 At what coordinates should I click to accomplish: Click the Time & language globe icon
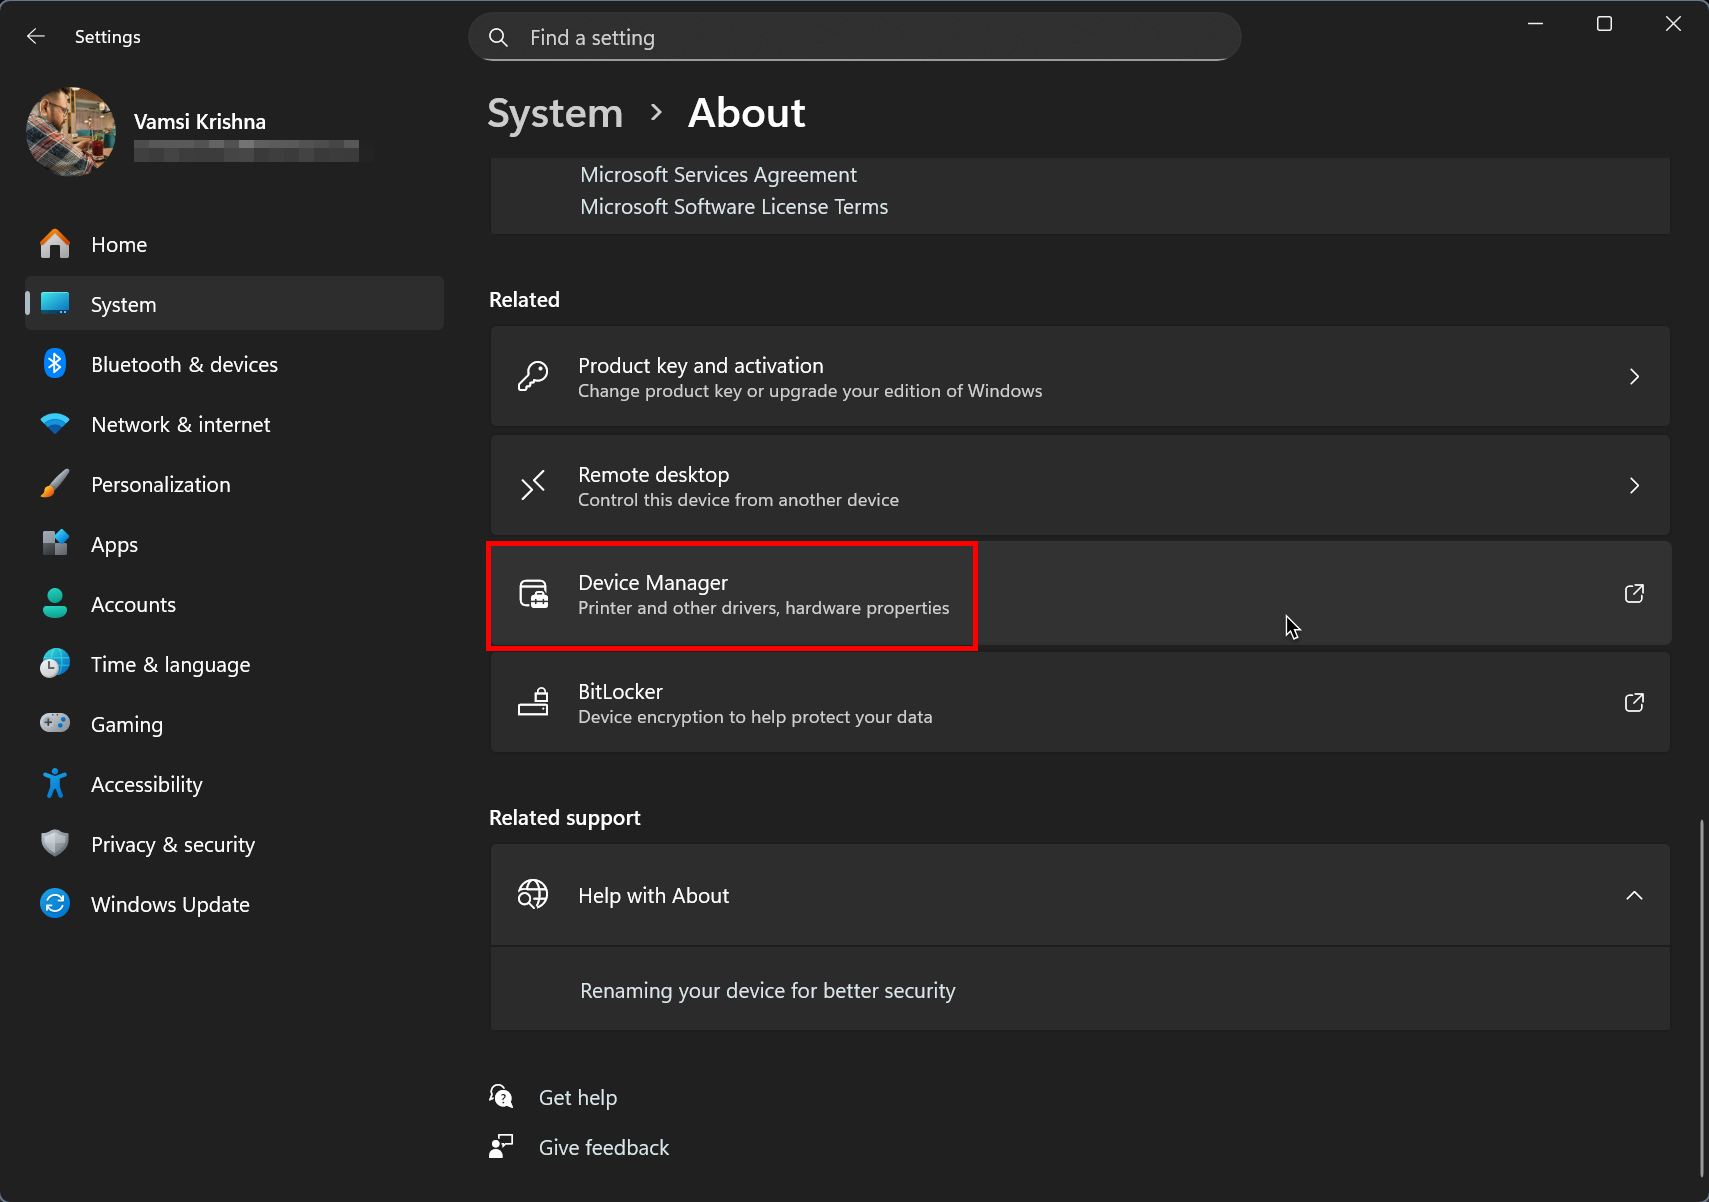pos(55,664)
